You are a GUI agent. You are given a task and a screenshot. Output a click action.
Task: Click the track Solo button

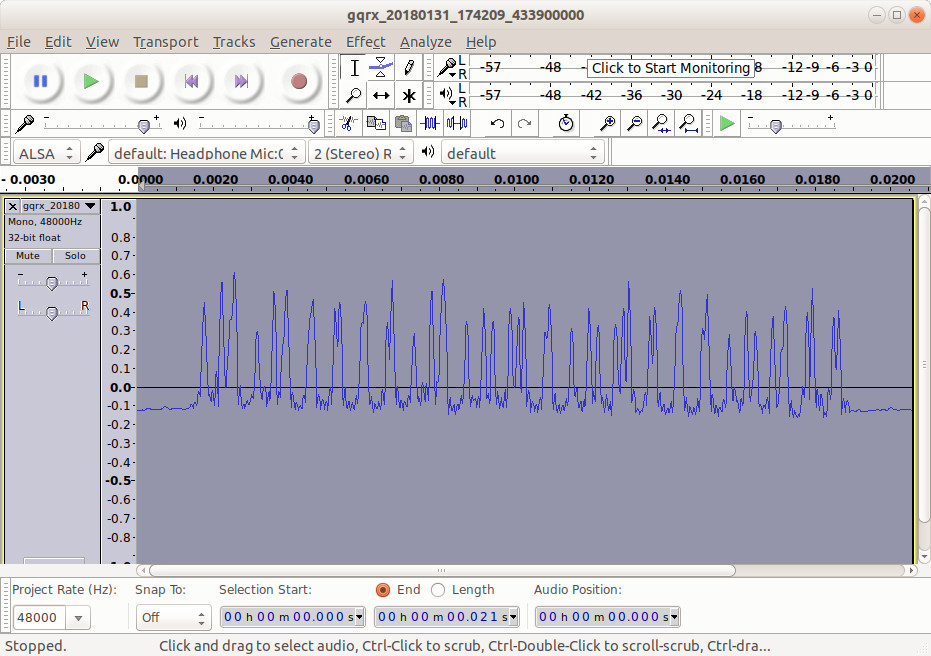[75, 256]
